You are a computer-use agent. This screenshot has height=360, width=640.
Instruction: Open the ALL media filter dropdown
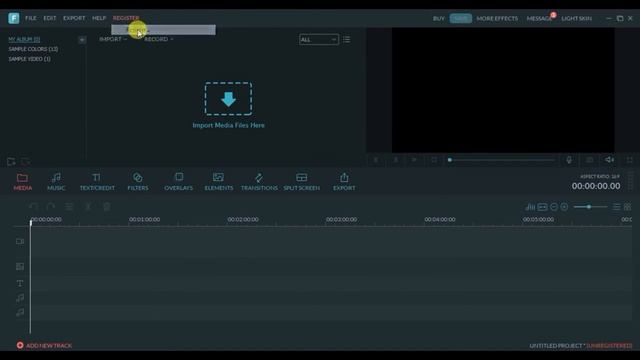pyautogui.click(x=319, y=40)
